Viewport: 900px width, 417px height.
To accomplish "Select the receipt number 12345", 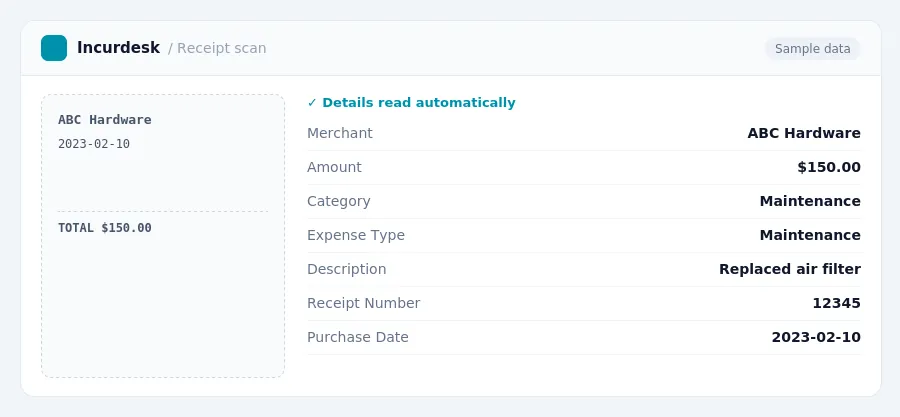I will [x=836, y=303].
